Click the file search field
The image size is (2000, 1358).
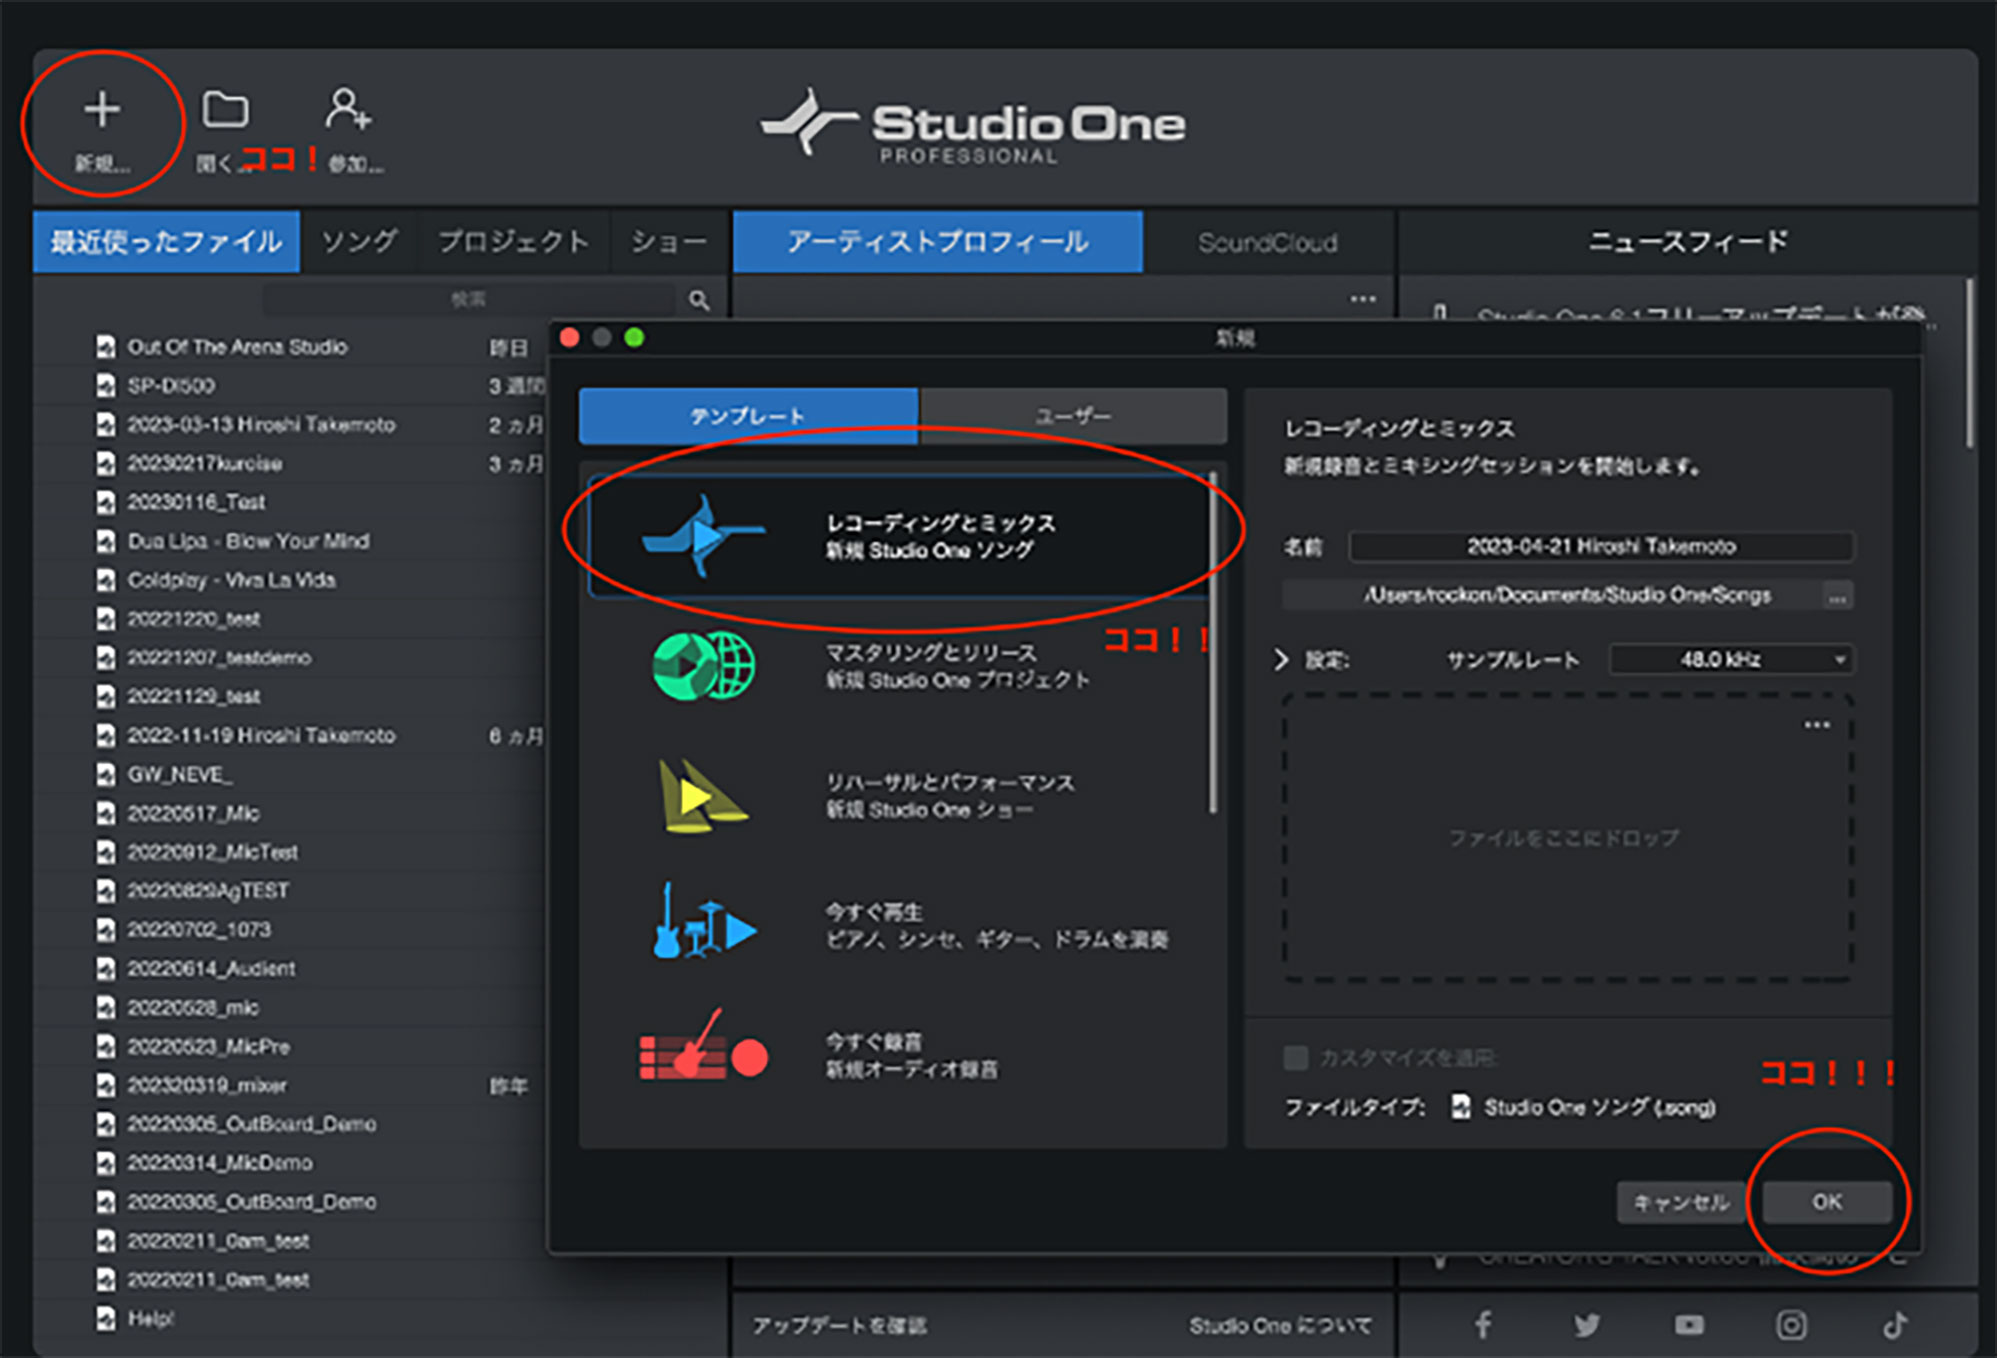[x=469, y=299]
